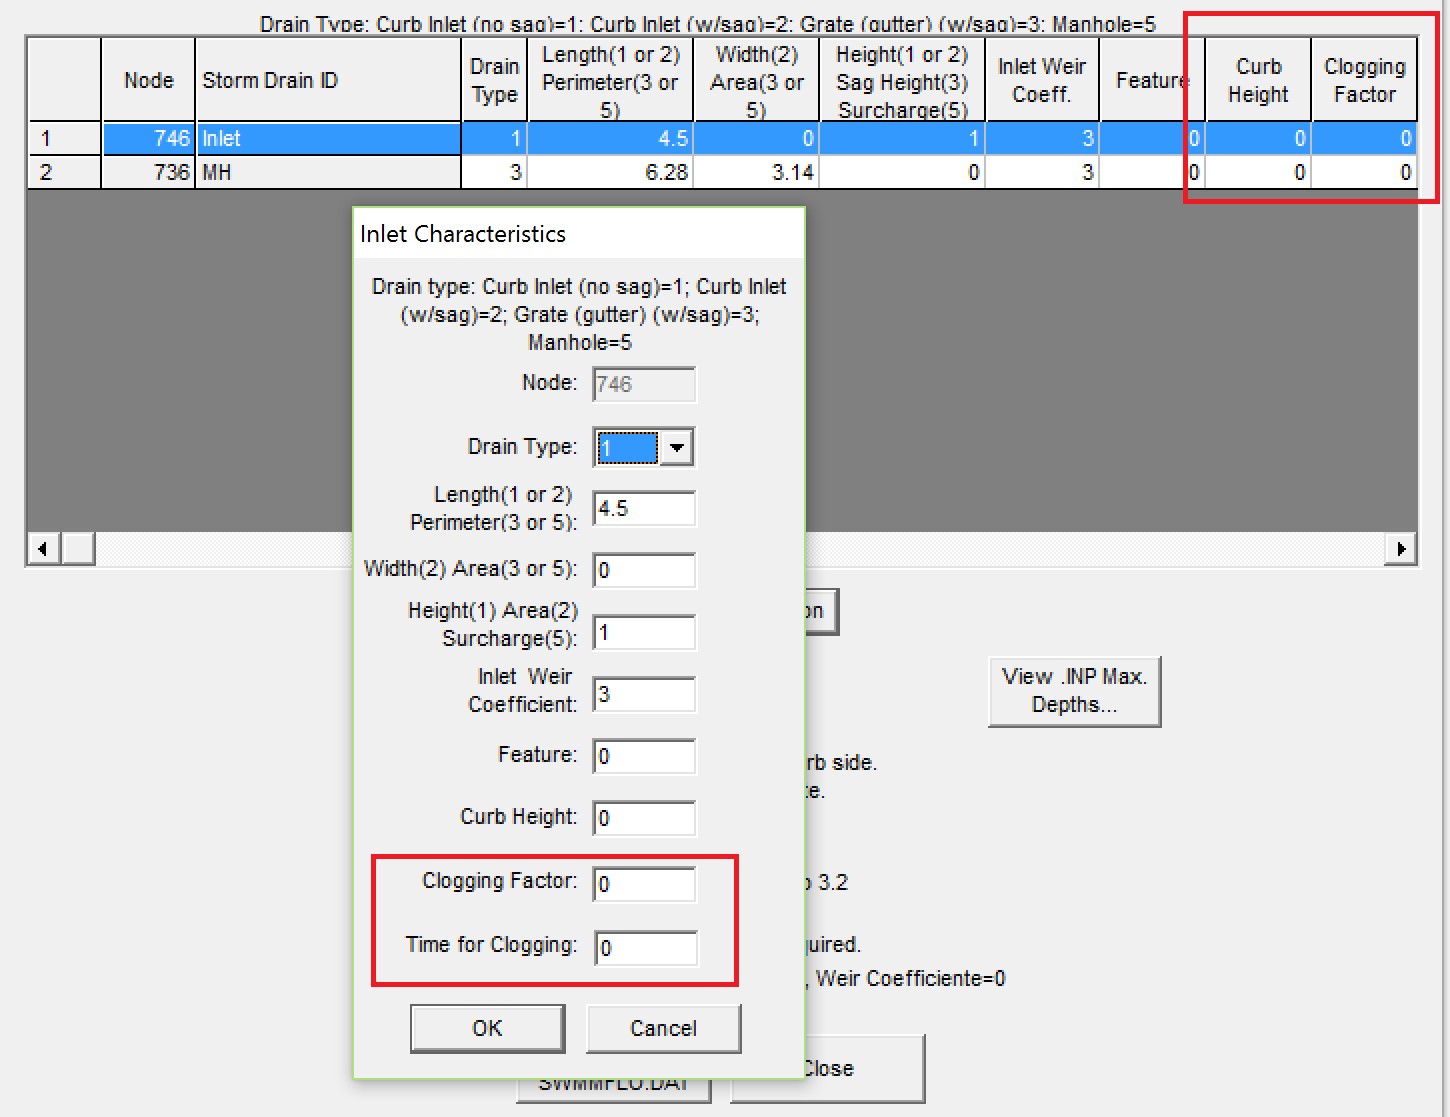Select row 2 header in table
The width and height of the screenshot is (1450, 1117).
coord(64,172)
